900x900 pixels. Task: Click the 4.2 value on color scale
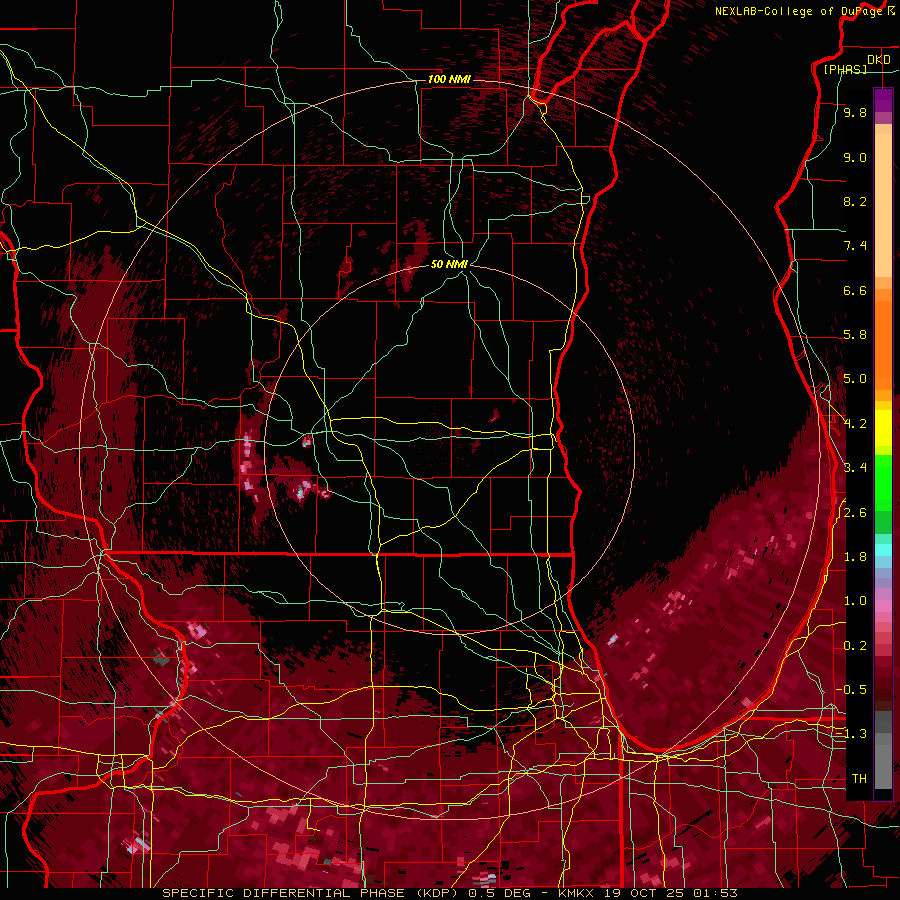coord(855,424)
